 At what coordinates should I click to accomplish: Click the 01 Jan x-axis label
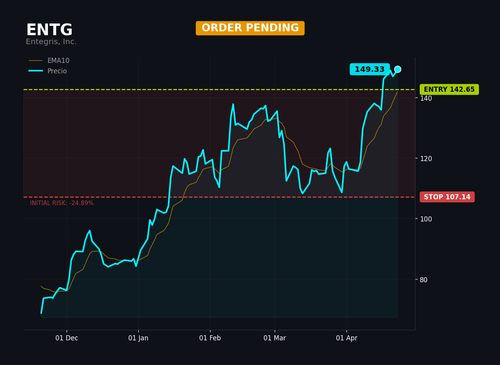click(138, 338)
